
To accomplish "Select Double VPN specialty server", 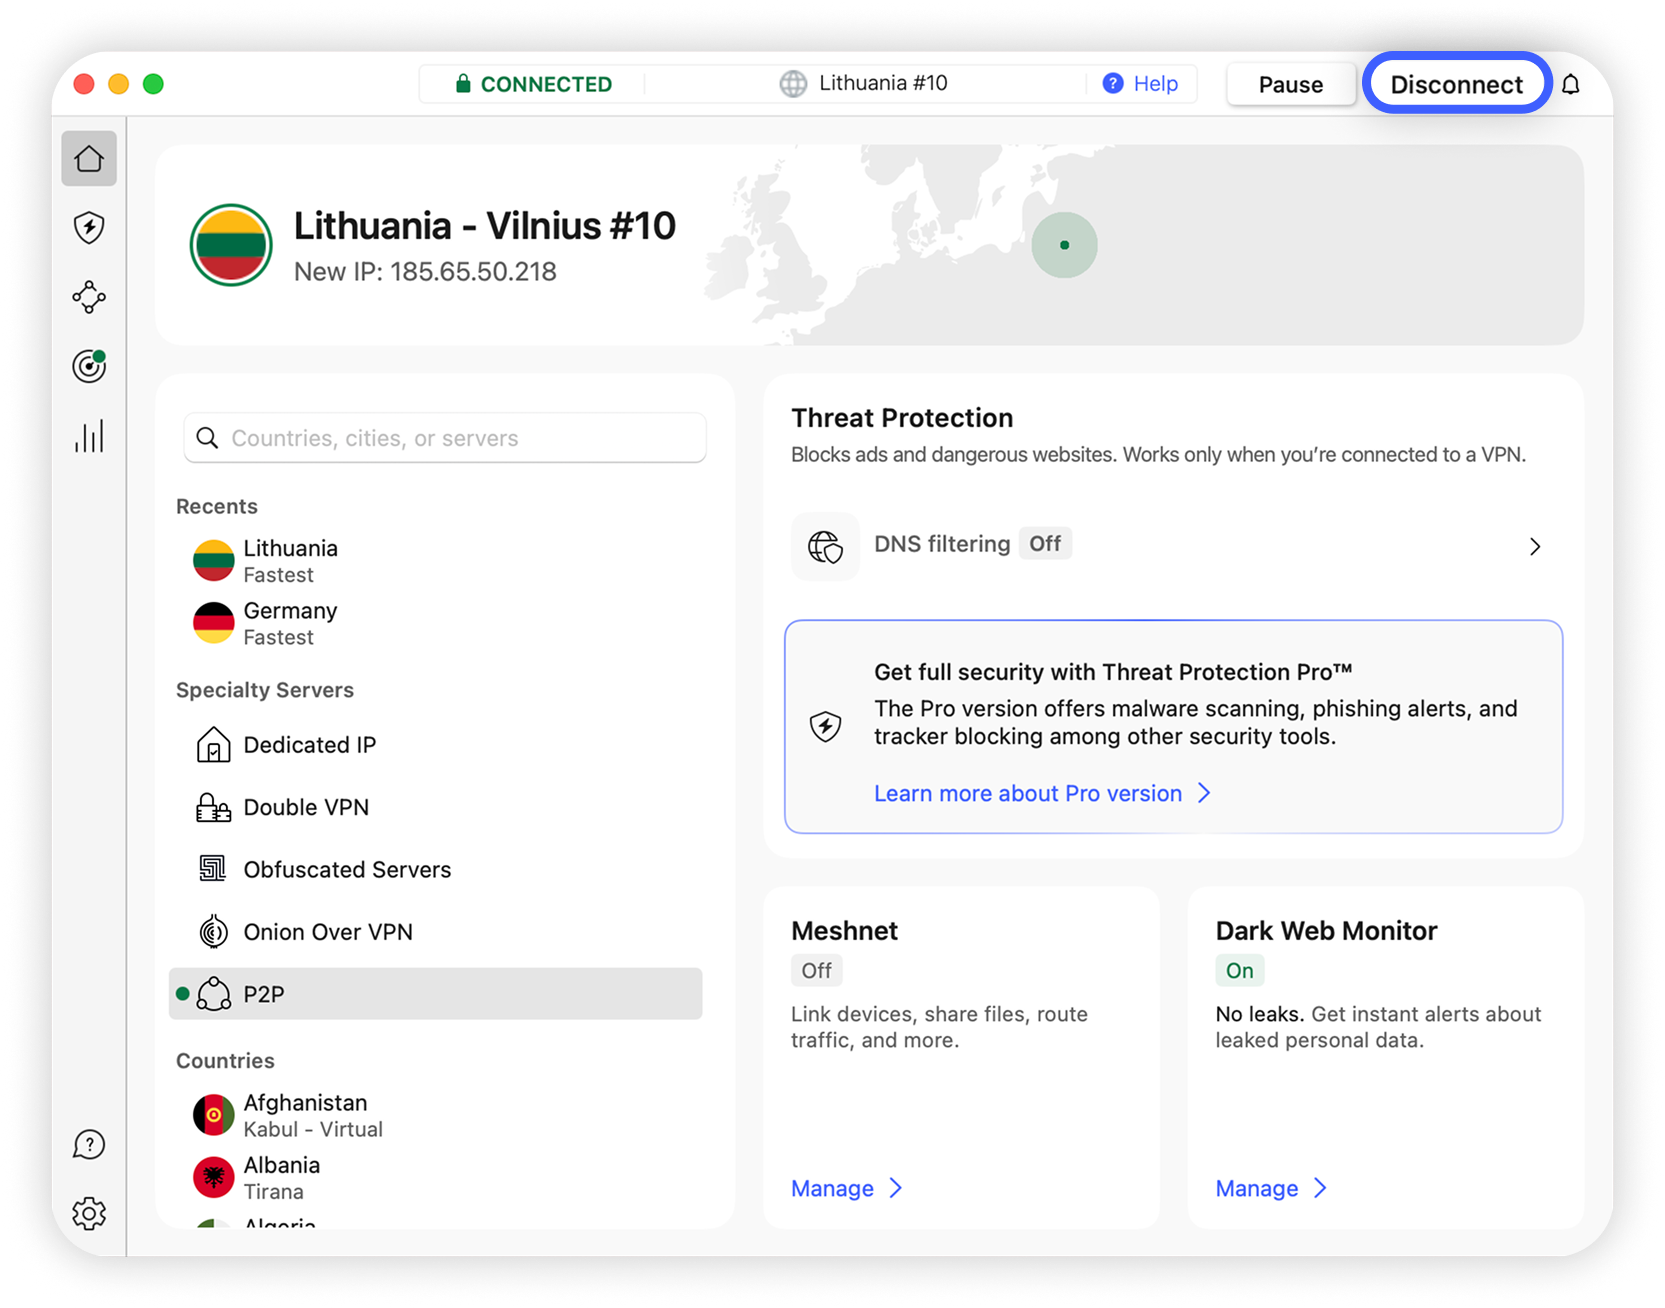I will 306,808.
